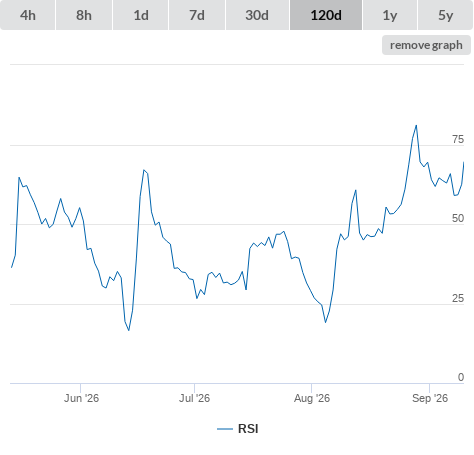Click the Jul '26 x-axis label
Viewport: 474px width, 455px height.
(x=194, y=398)
